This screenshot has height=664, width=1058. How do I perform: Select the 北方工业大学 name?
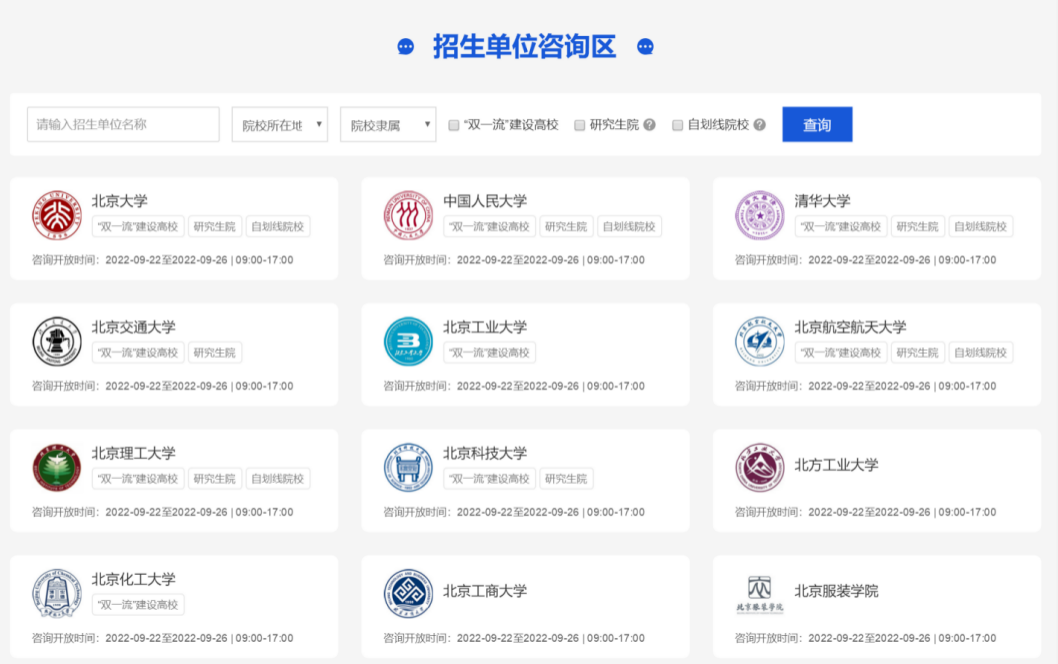[x=837, y=465]
